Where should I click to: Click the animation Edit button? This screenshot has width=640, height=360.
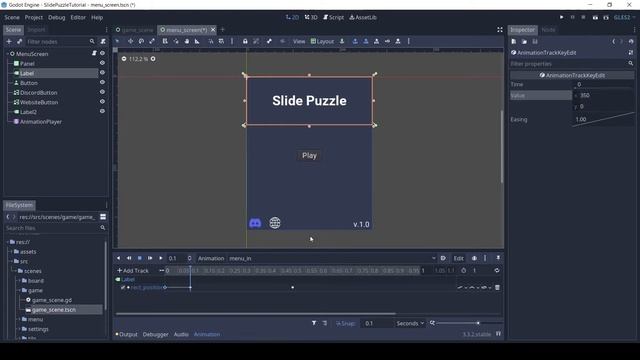[458, 258]
